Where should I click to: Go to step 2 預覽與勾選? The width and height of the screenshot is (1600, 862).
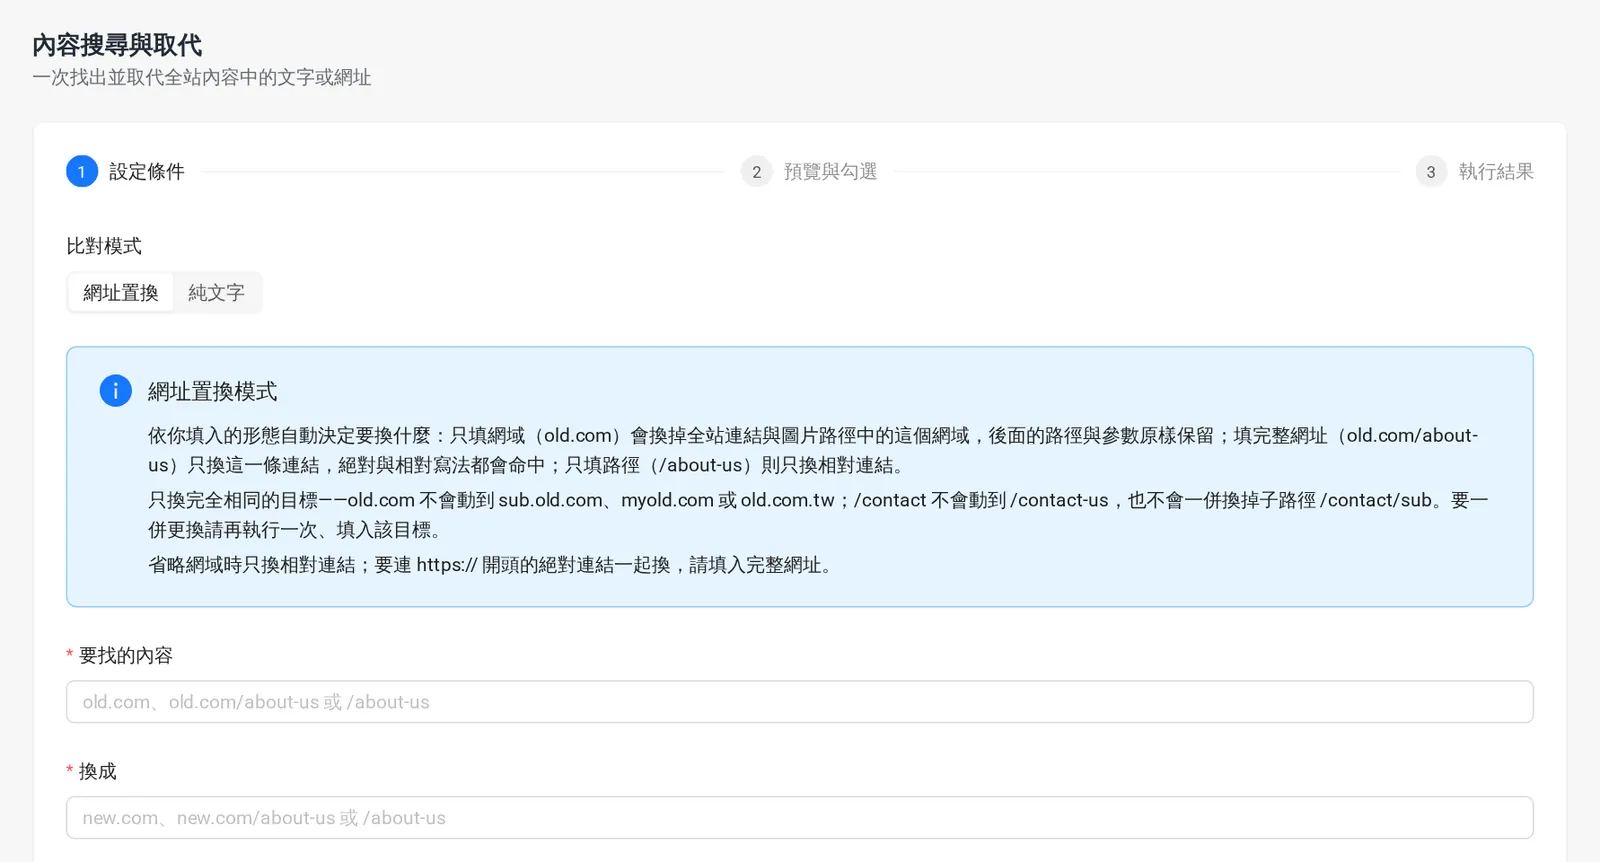coord(809,172)
